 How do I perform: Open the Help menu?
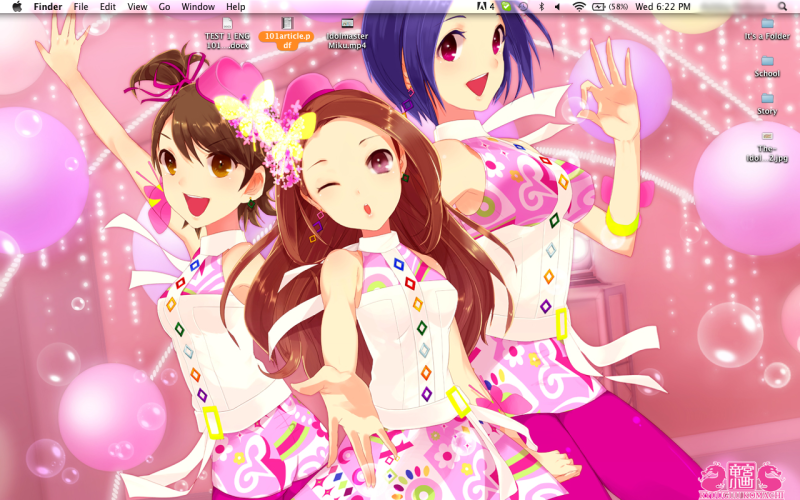[236, 7]
